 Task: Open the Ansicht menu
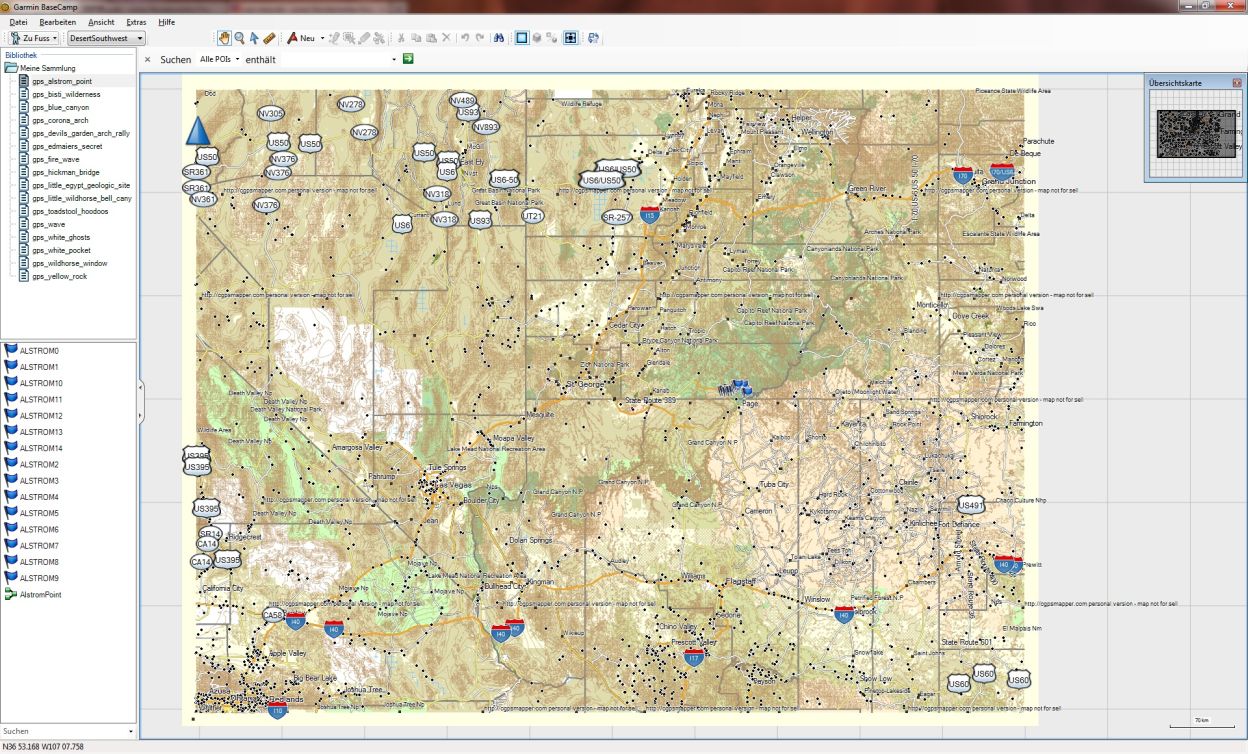[x=101, y=21]
